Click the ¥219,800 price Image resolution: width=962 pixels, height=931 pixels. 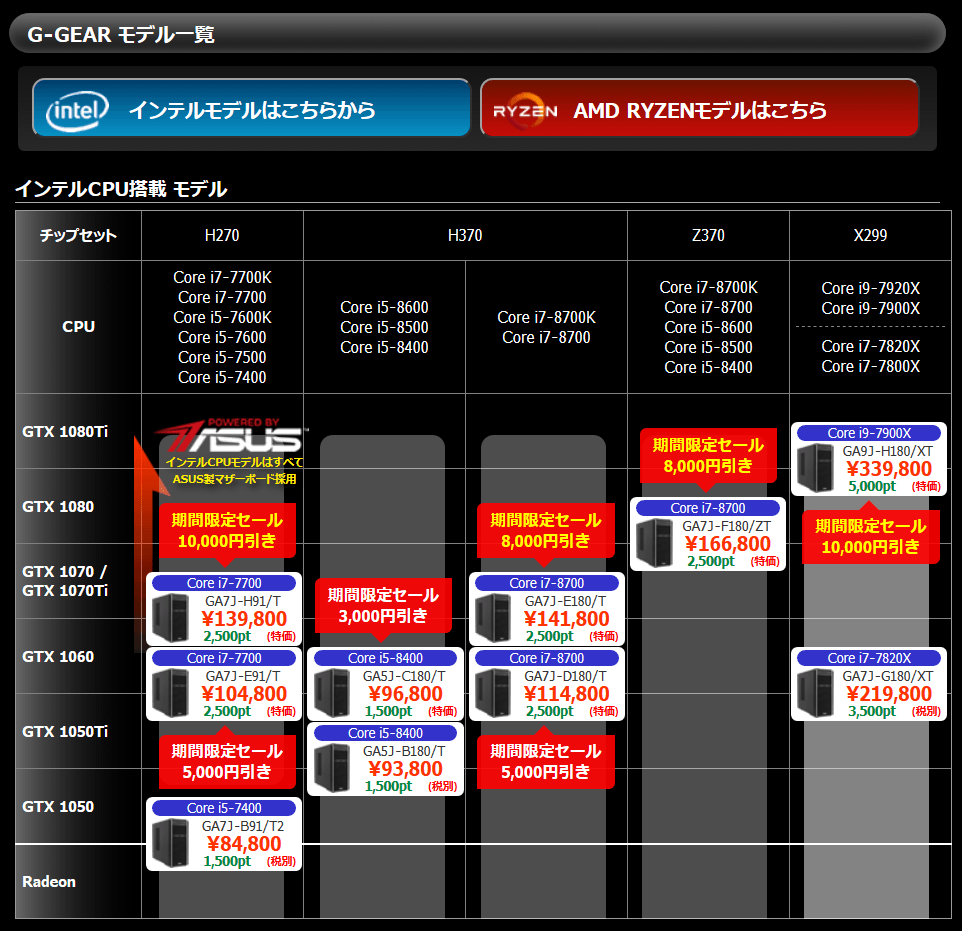pyautogui.click(x=890, y=693)
